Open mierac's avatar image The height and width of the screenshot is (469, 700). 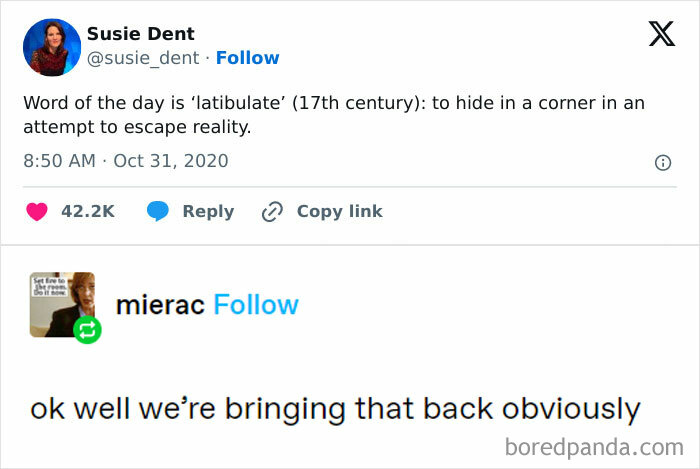click(x=62, y=303)
